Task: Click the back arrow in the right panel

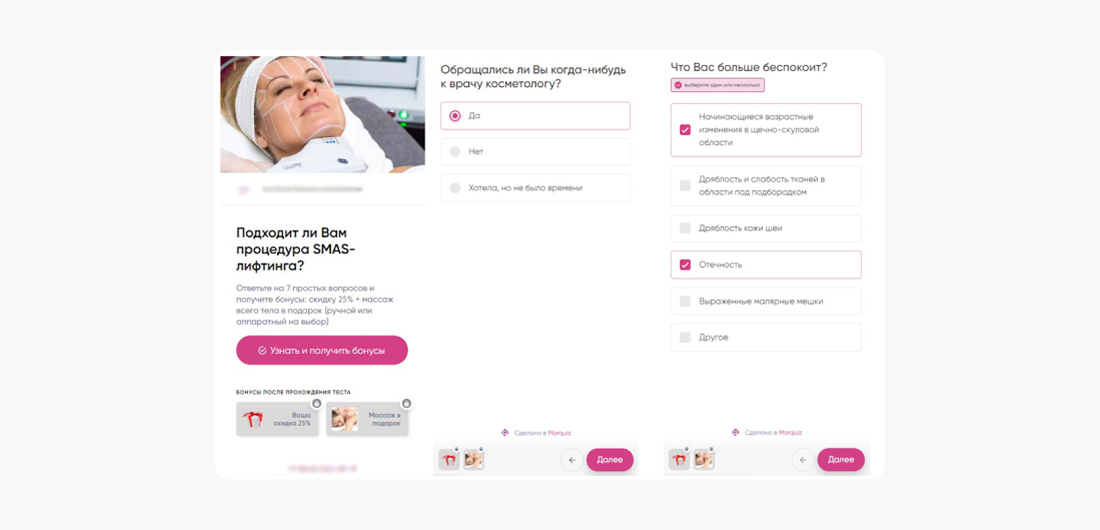Action: pos(803,460)
